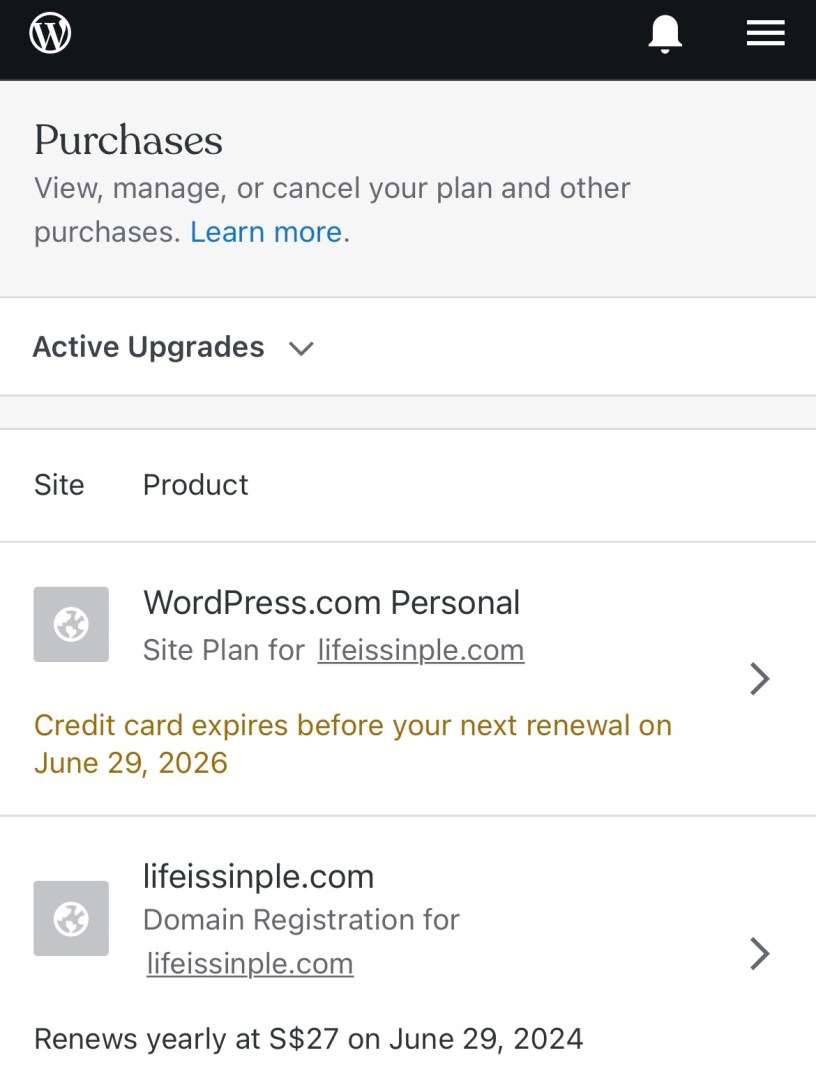Viewport: 816px width, 1085px height.
Task: Open WordPress.com Personal details via right chevron
Action: (x=760, y=679)
